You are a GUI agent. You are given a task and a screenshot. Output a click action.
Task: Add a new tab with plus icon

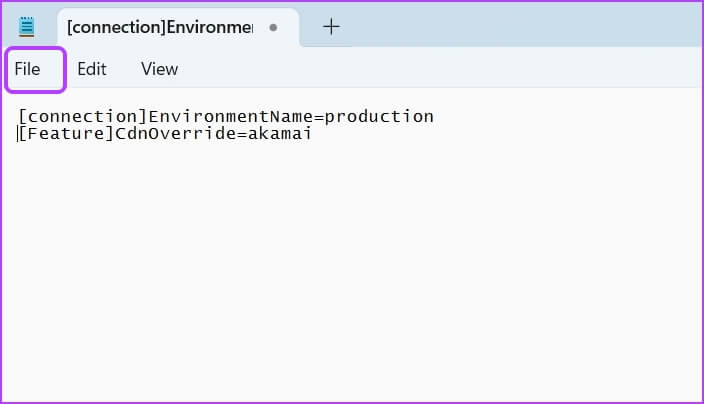(331, 27)
